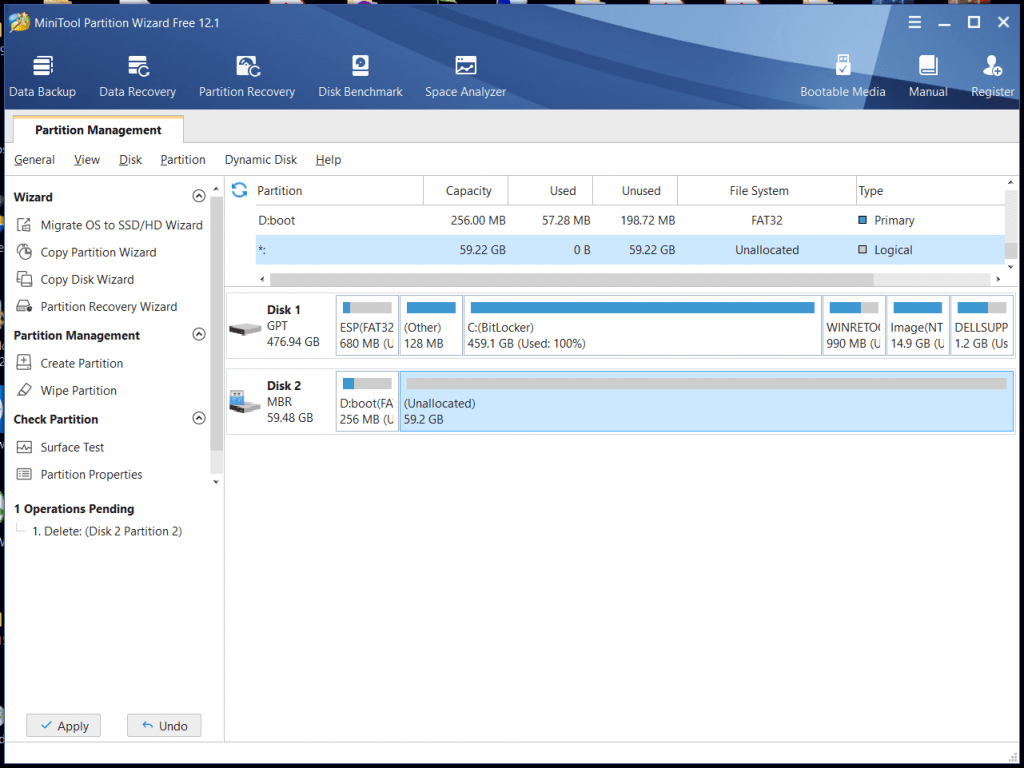
Task: Click the Migrate OS to SSD/HD Wizard icon
Action: coord(24,225)
